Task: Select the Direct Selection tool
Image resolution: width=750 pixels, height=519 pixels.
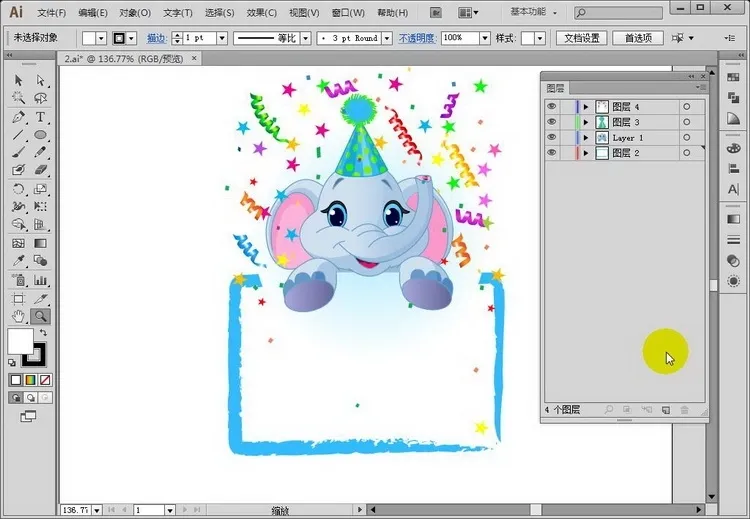Action: point(41,80)
